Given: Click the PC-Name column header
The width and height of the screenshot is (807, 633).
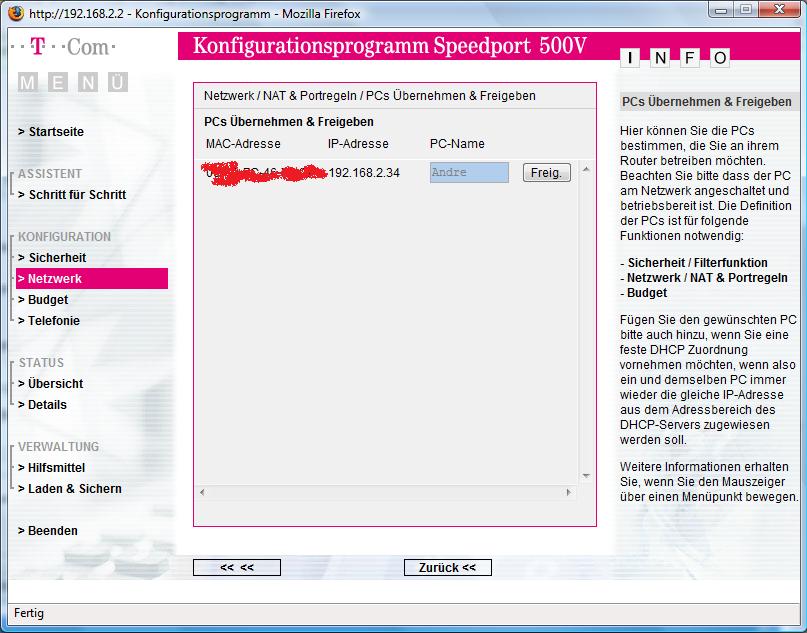Looking at the screenshot, I should [457, 144].
